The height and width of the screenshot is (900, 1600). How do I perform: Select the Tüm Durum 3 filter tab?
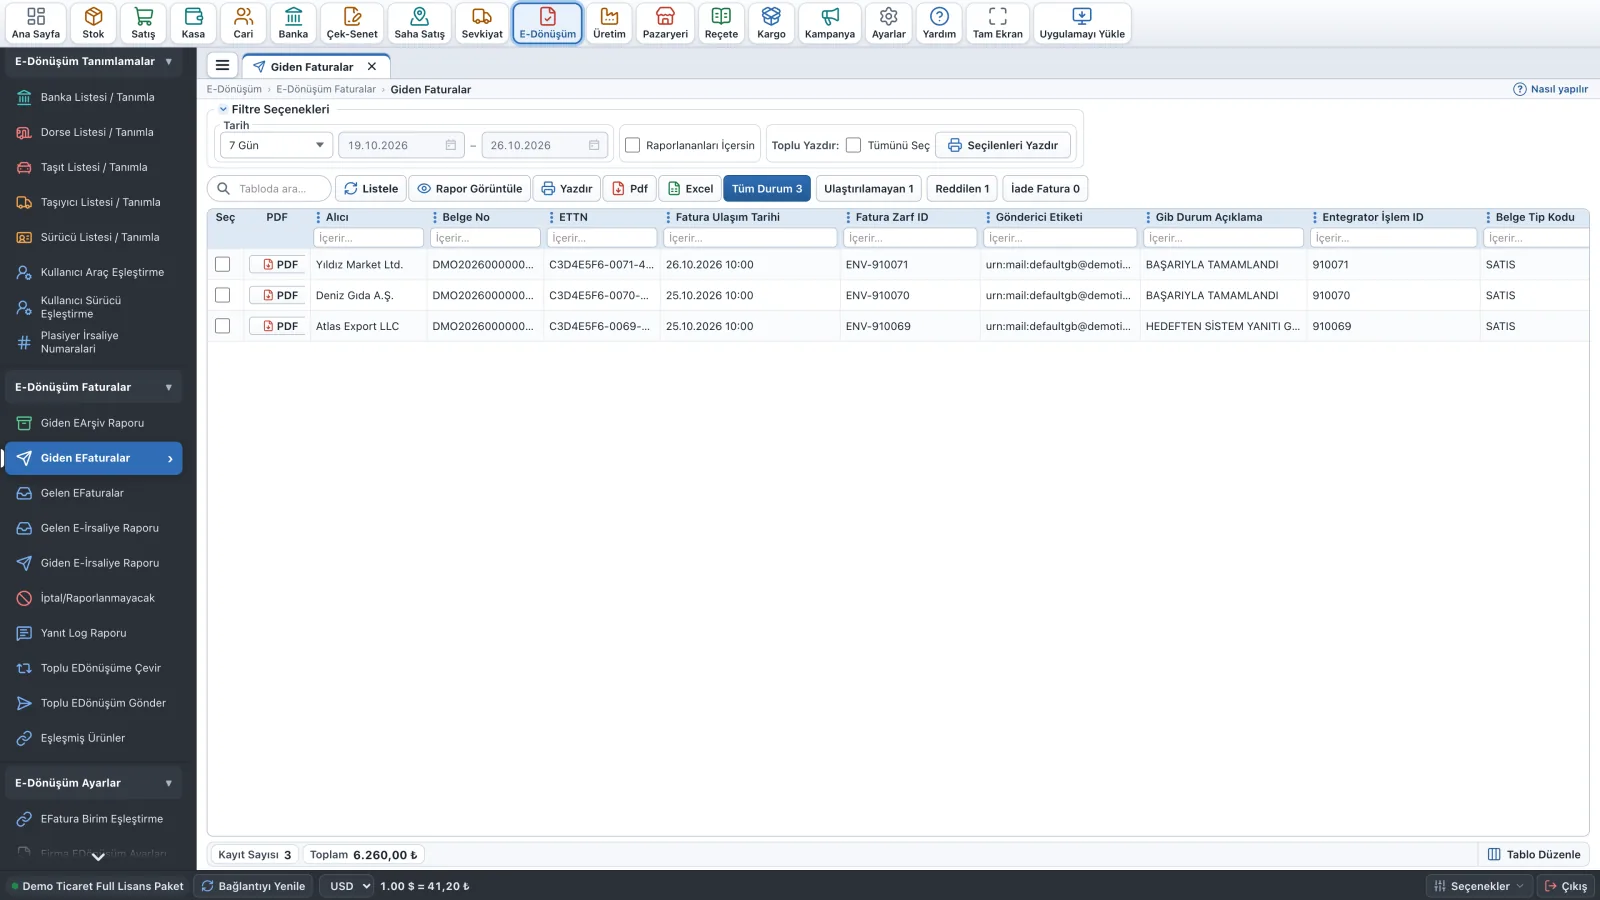(767, 188)
